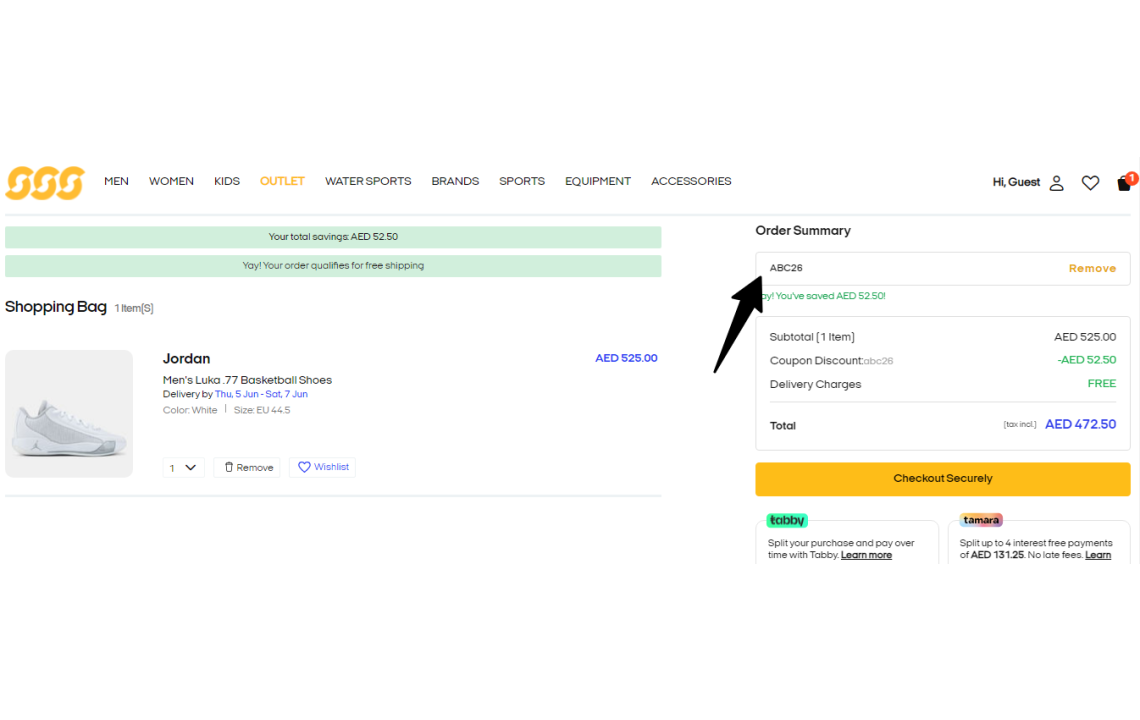1140x720 pixels.
Task: Click the SSS store logo
Action: click(x=45, y=183)
